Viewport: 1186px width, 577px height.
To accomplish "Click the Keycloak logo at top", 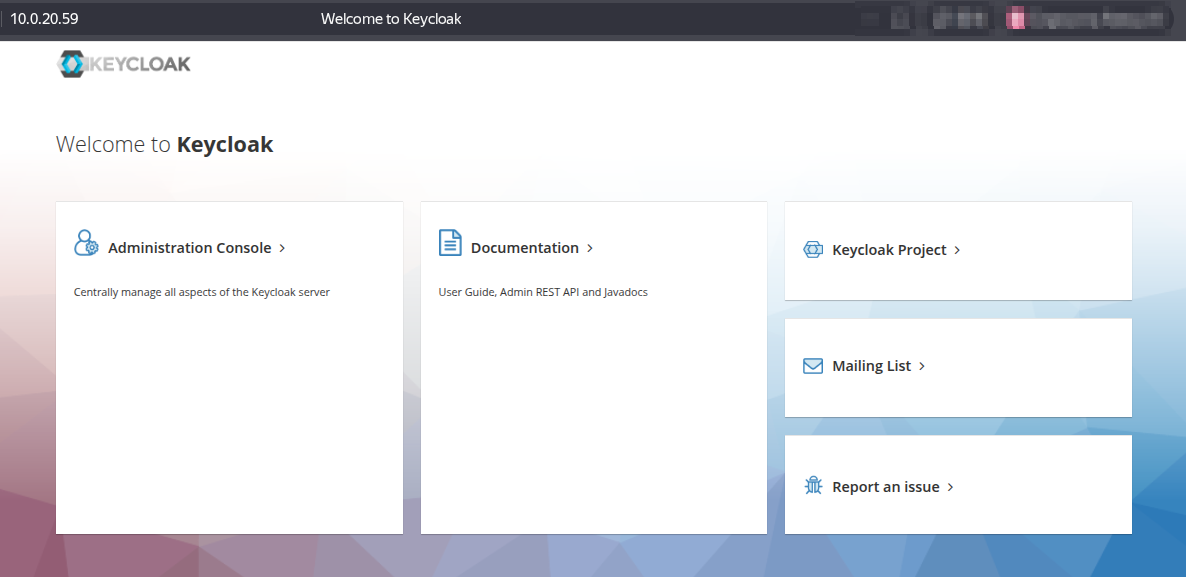I will (x=124, y=64).
